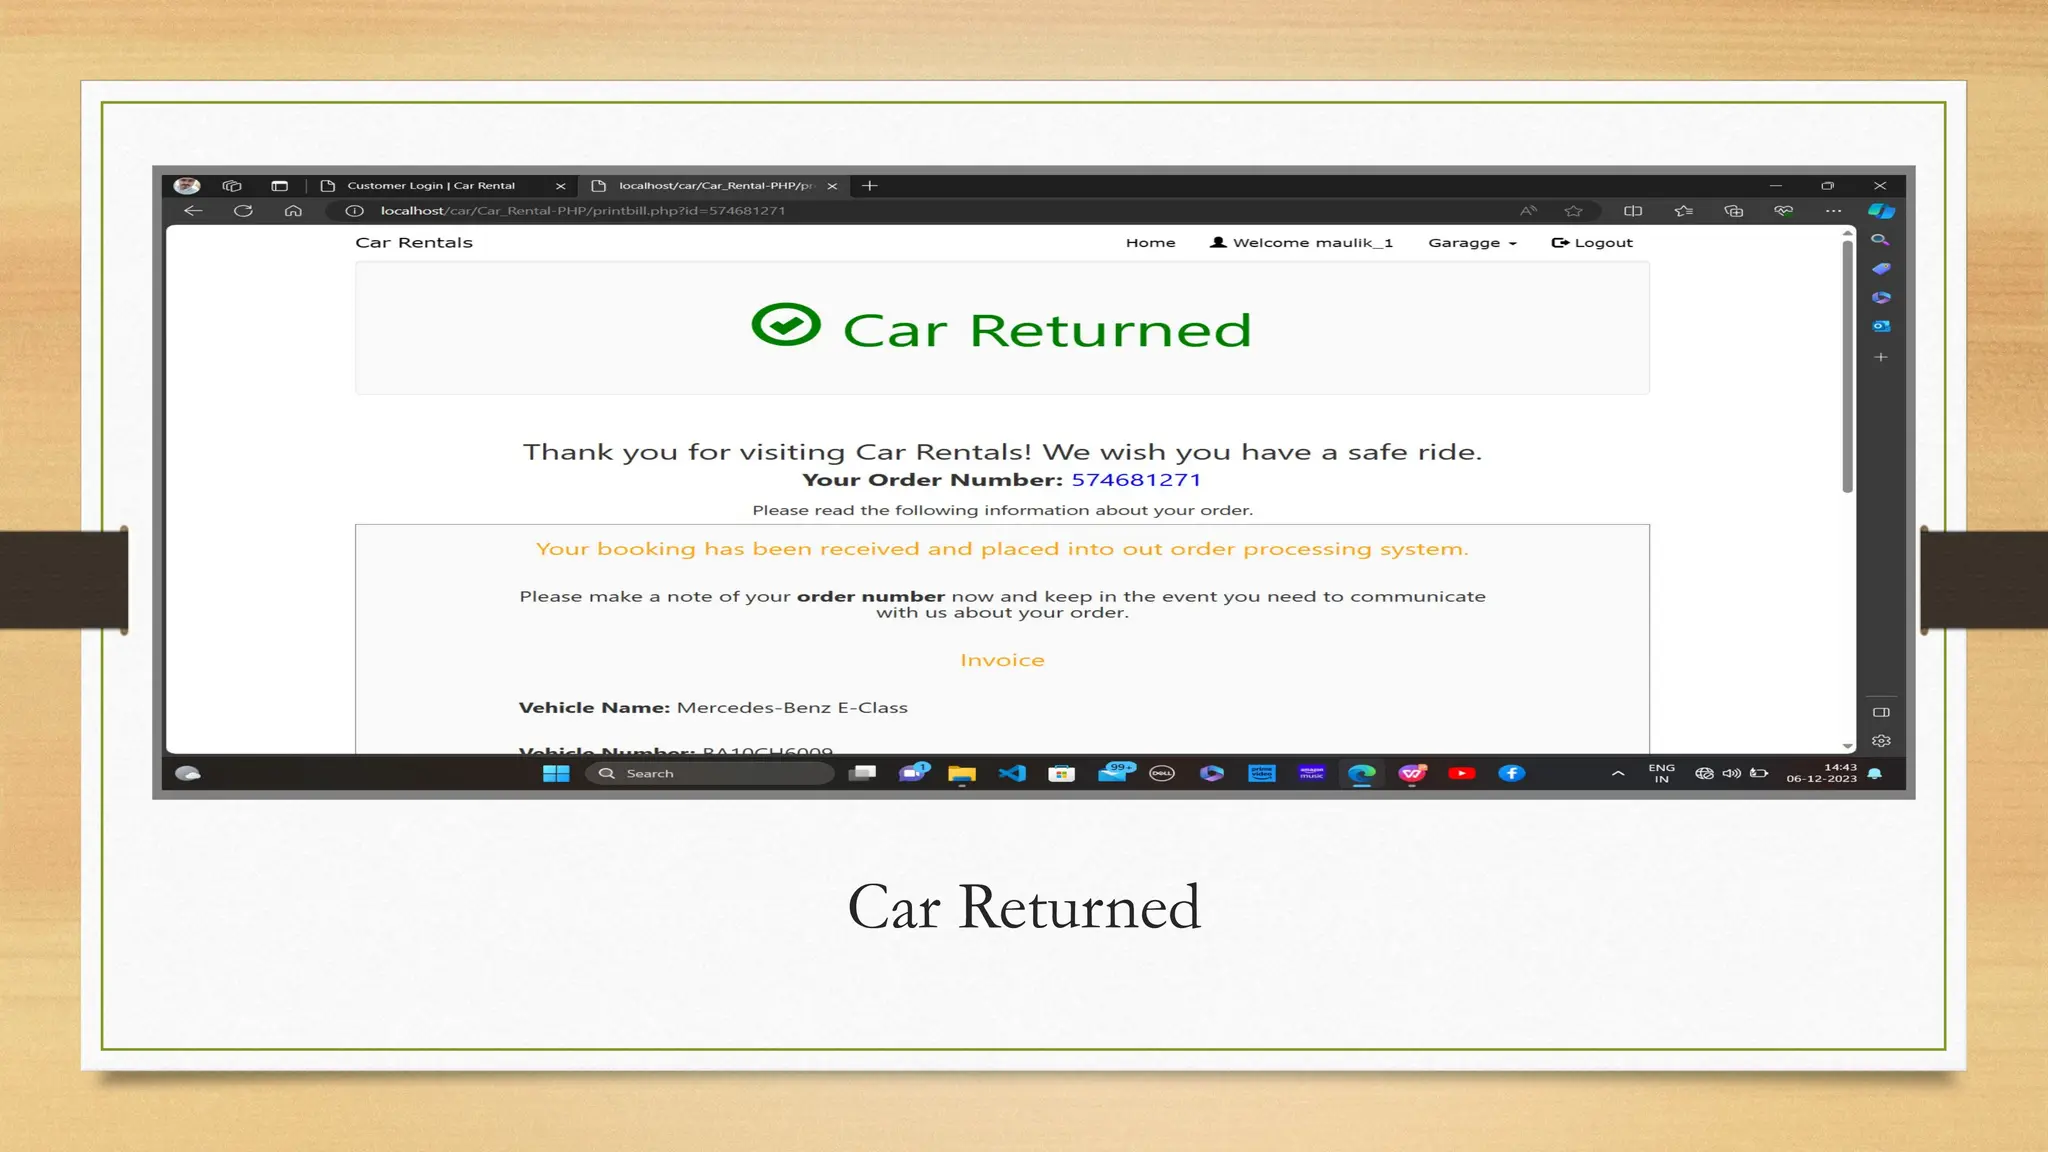Open the Favorites list icon
Viewport: 2048px width, 1152px height.
point(1683,211)
